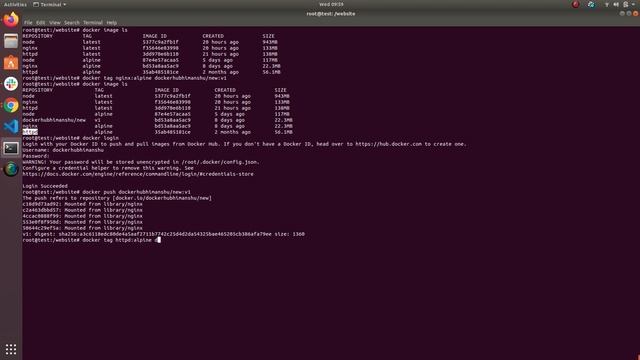Open the Terminal app menu in top bar
The width and height of the screenshot is (640, 360).
49,4
